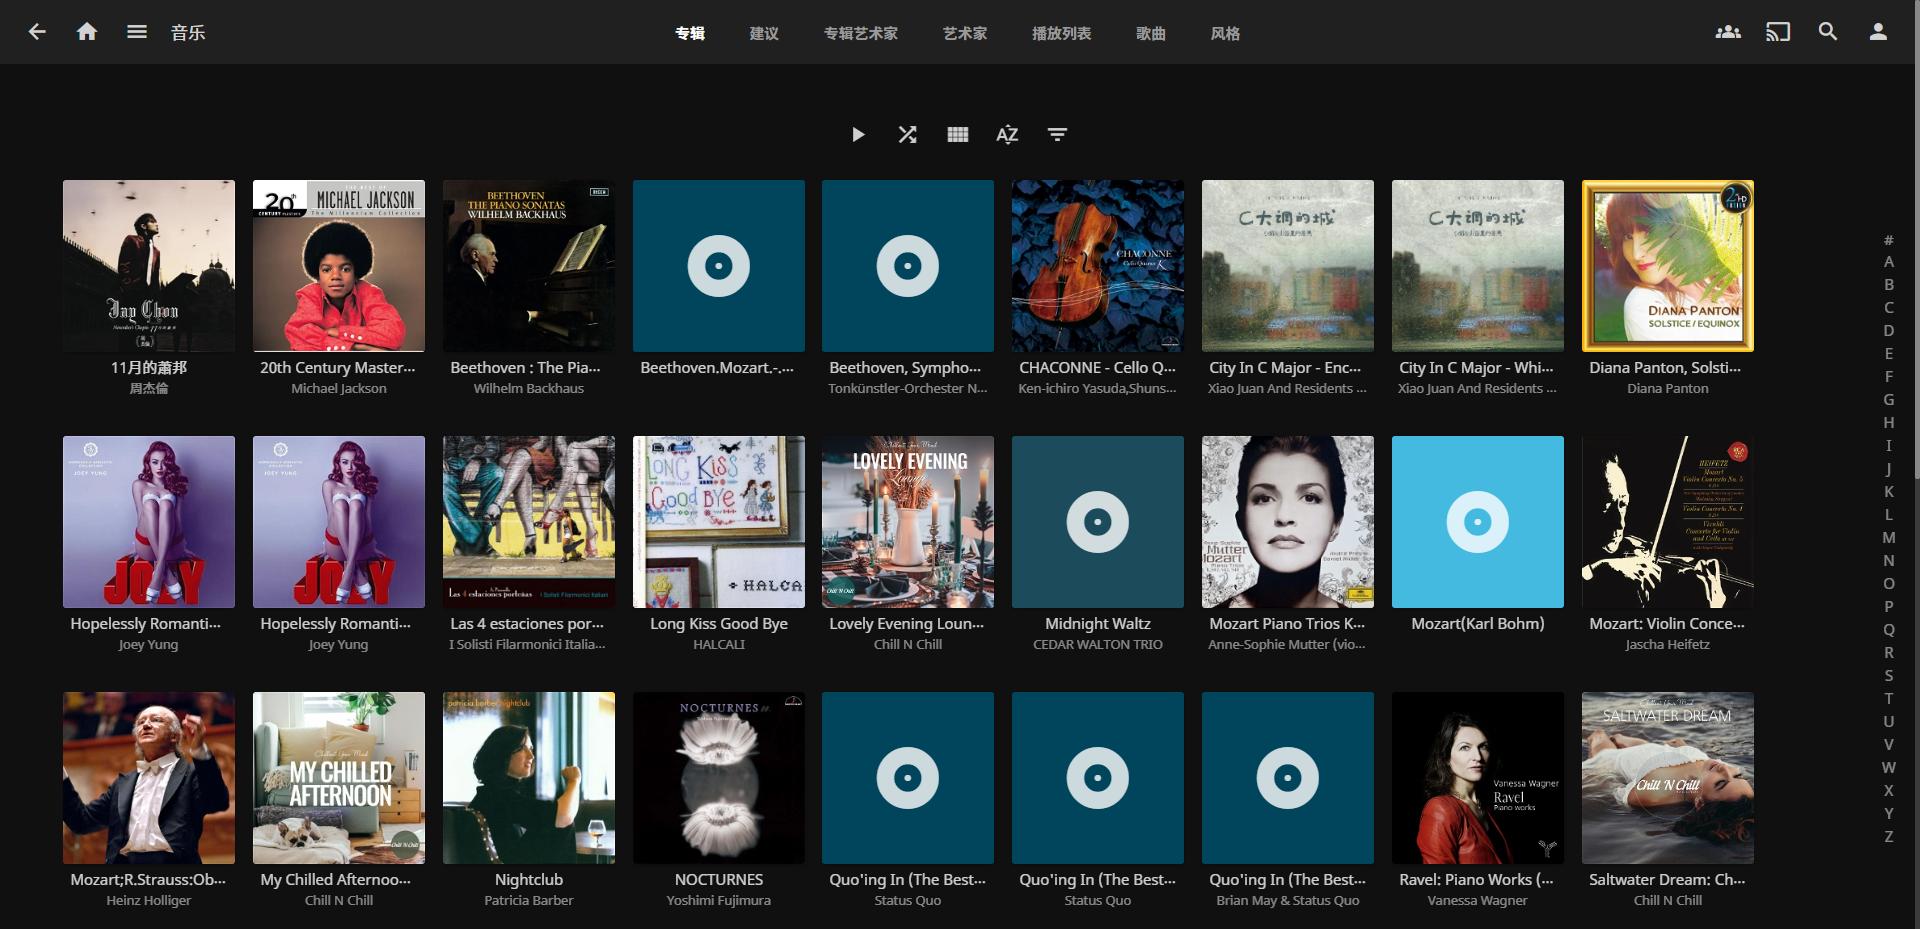Jump to letter Z in alphabet index
Screen dimensions: 1920x929
(1889, 837)
